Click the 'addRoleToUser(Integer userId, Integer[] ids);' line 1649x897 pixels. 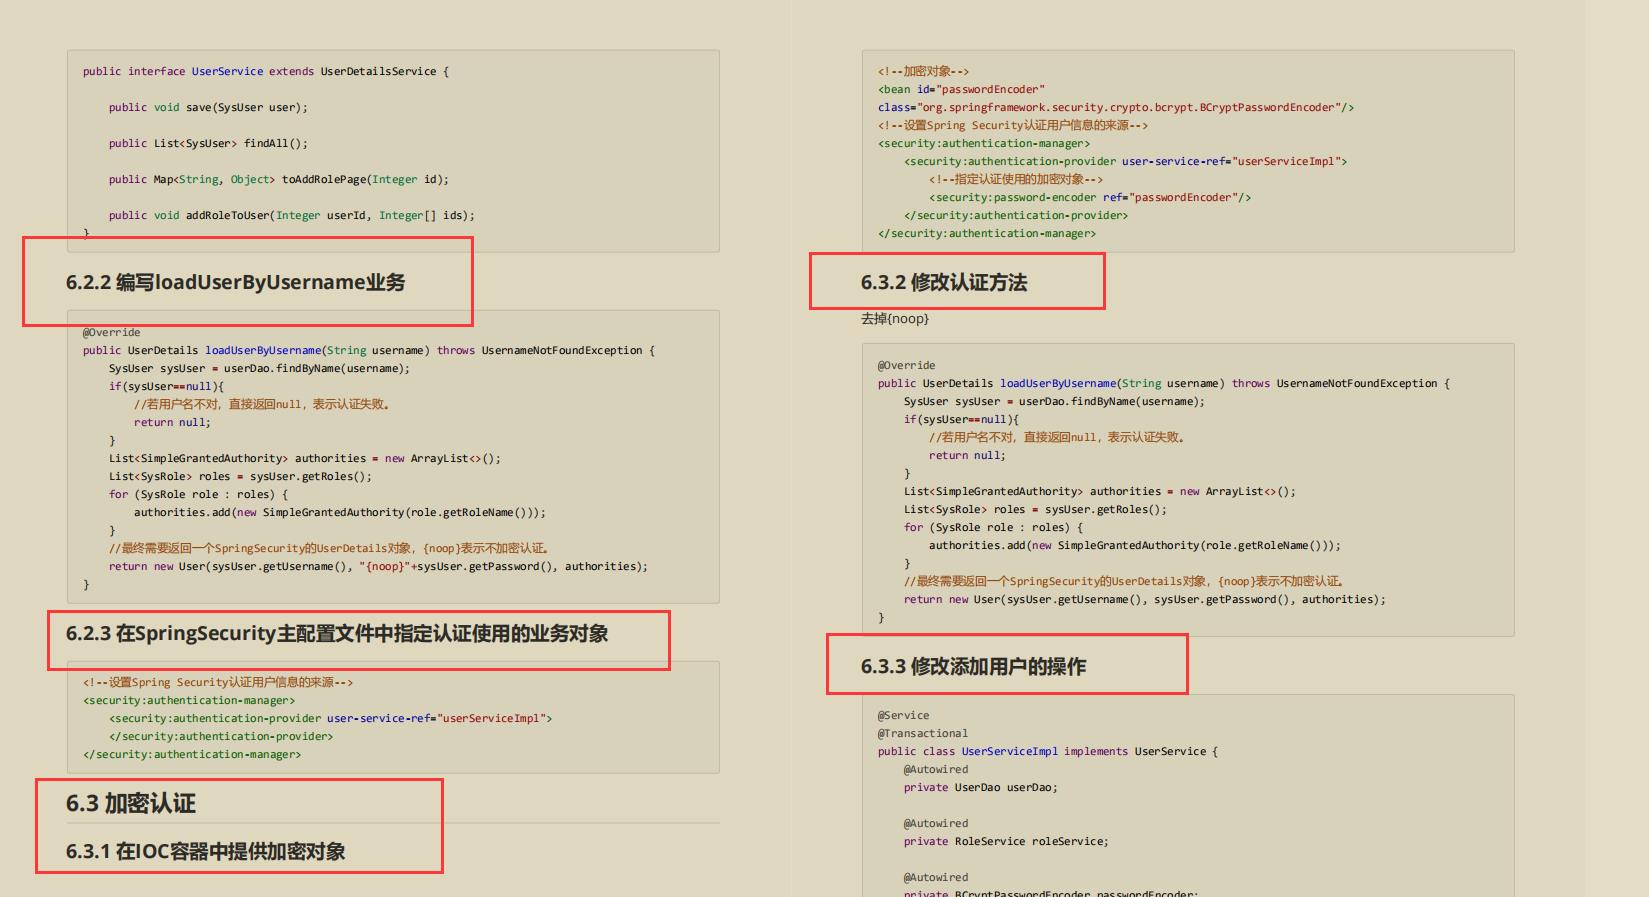[x=292, y=216]
